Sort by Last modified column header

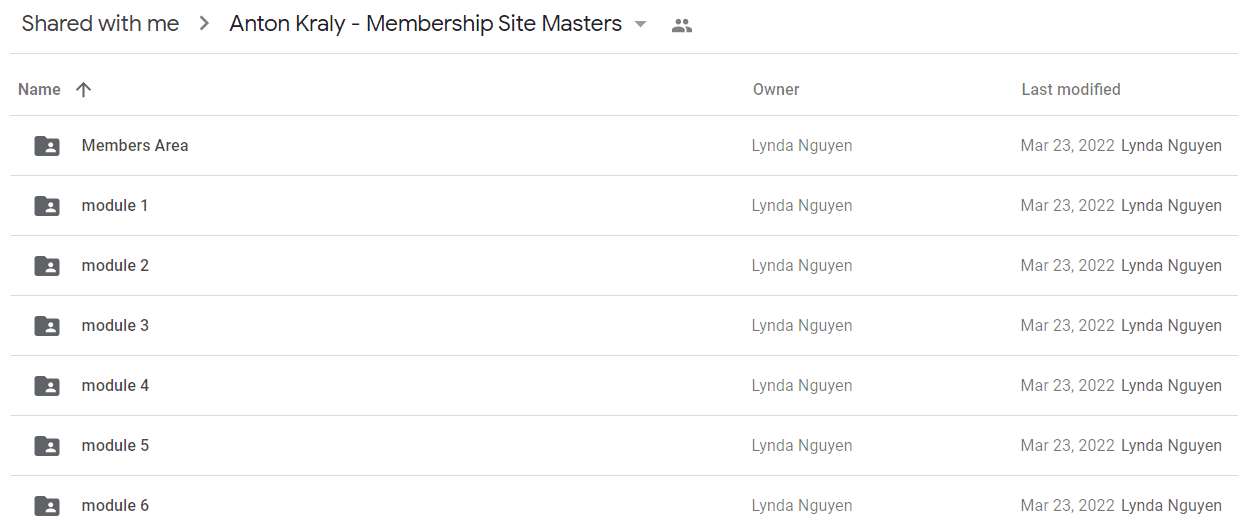tap(1071, 89)
